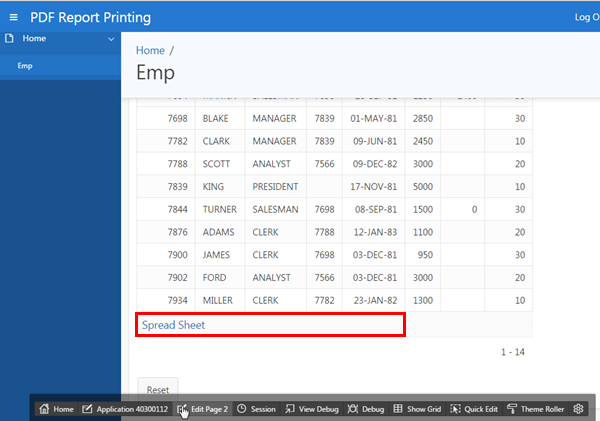Open View Debug in developer toolbar

click(x=312, y=409)
